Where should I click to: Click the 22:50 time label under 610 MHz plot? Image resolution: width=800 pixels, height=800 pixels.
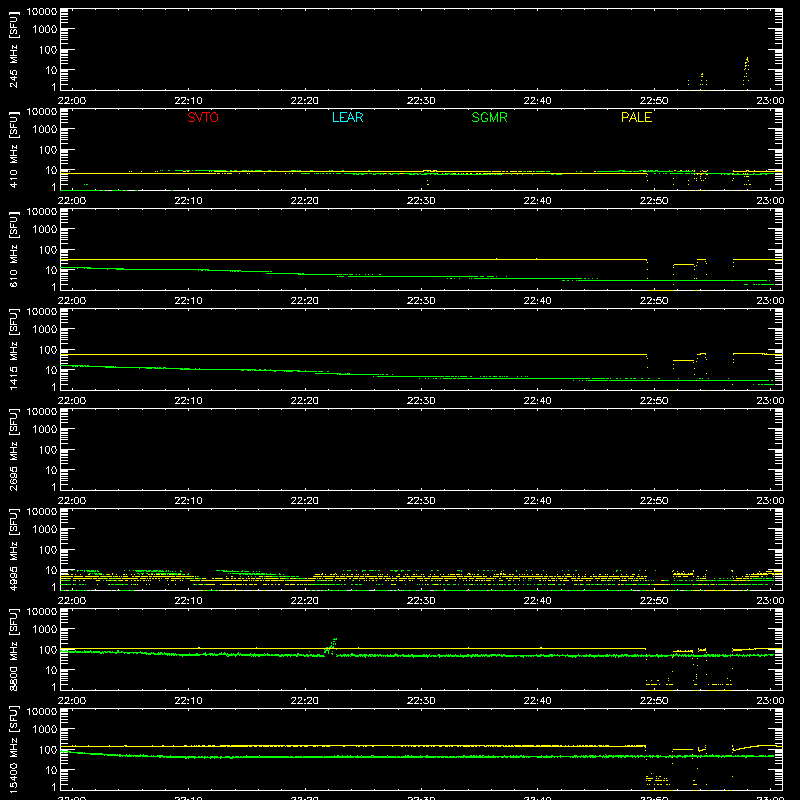(654, 301)
